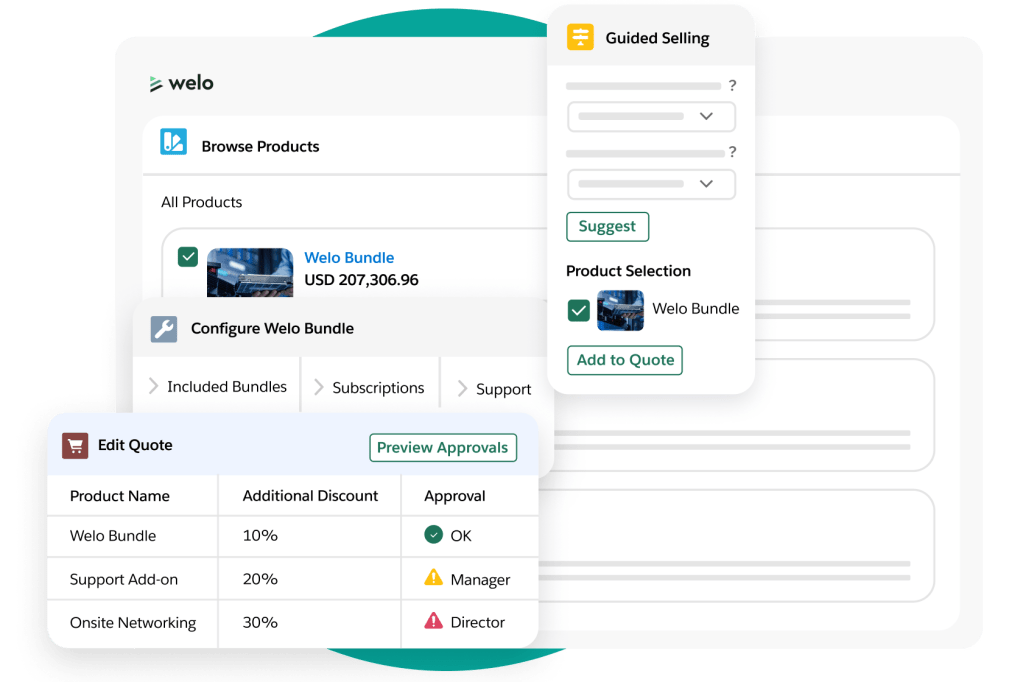Screen dimensions: 1023x682
Task: Click the Welo Bundle thumbnail in Product Selection
Action: 620,311
